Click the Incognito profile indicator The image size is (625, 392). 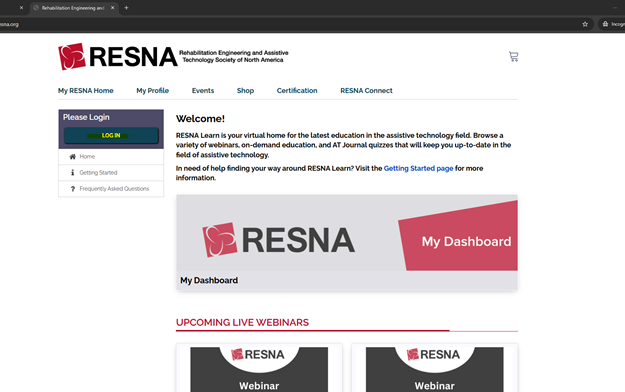[x=613, y=24]
